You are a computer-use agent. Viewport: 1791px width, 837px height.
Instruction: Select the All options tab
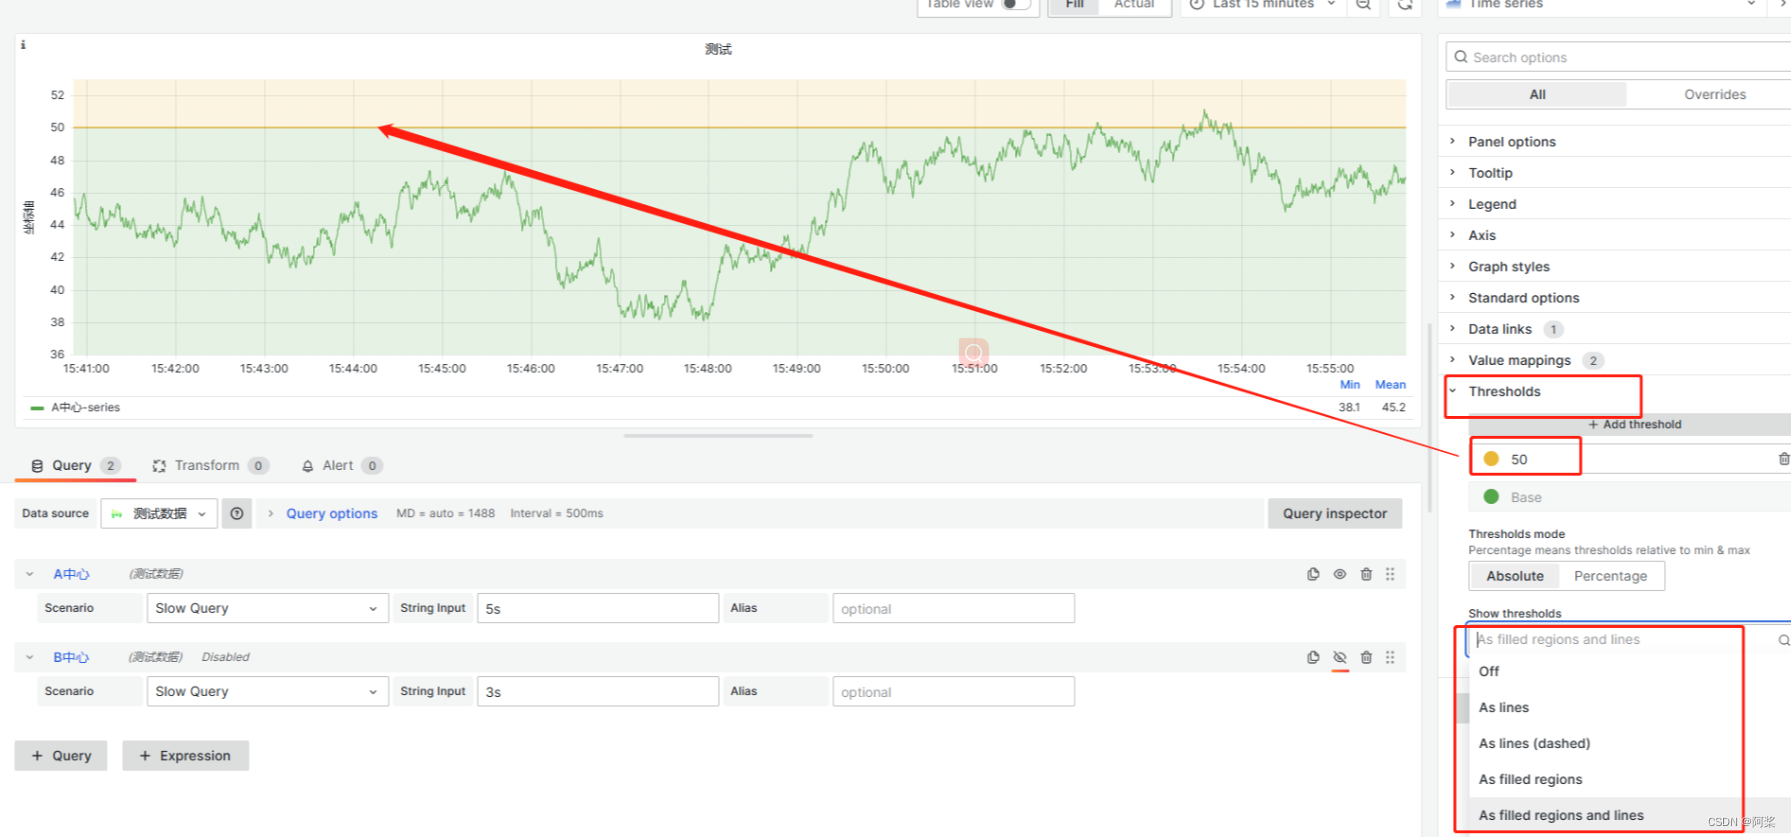click(1537, 94)
